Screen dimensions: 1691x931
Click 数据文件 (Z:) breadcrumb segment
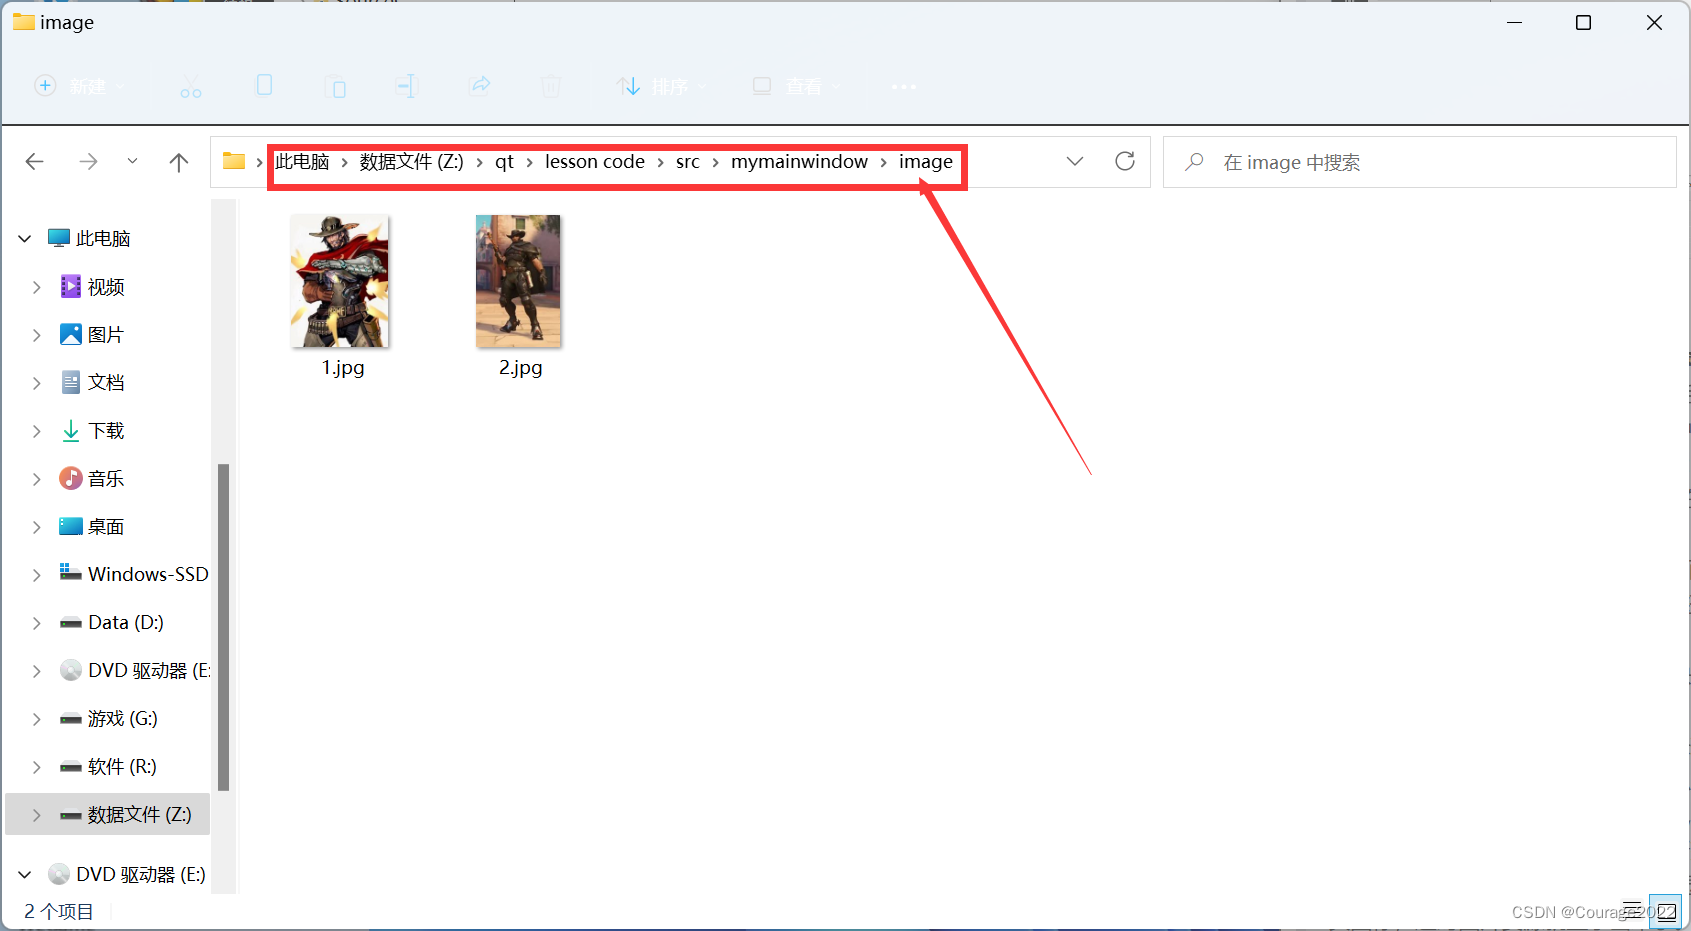pos(412,162)
